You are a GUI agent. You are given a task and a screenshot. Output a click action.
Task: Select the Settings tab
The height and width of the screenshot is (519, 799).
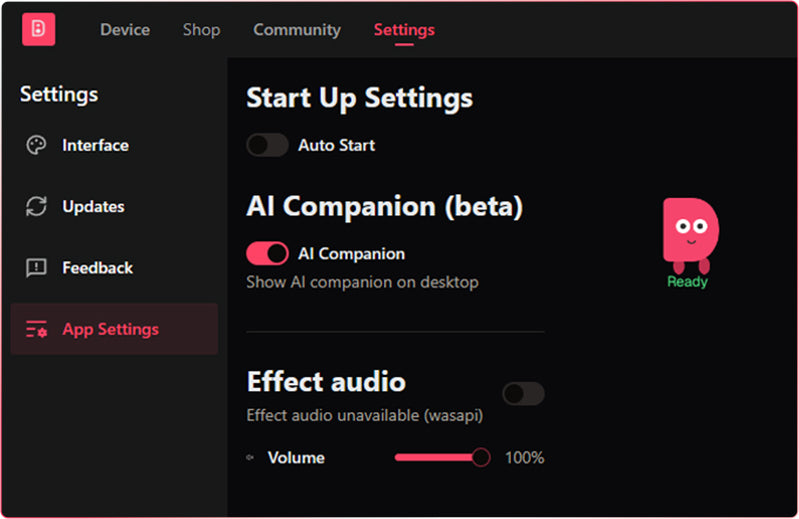click(404, 30)
